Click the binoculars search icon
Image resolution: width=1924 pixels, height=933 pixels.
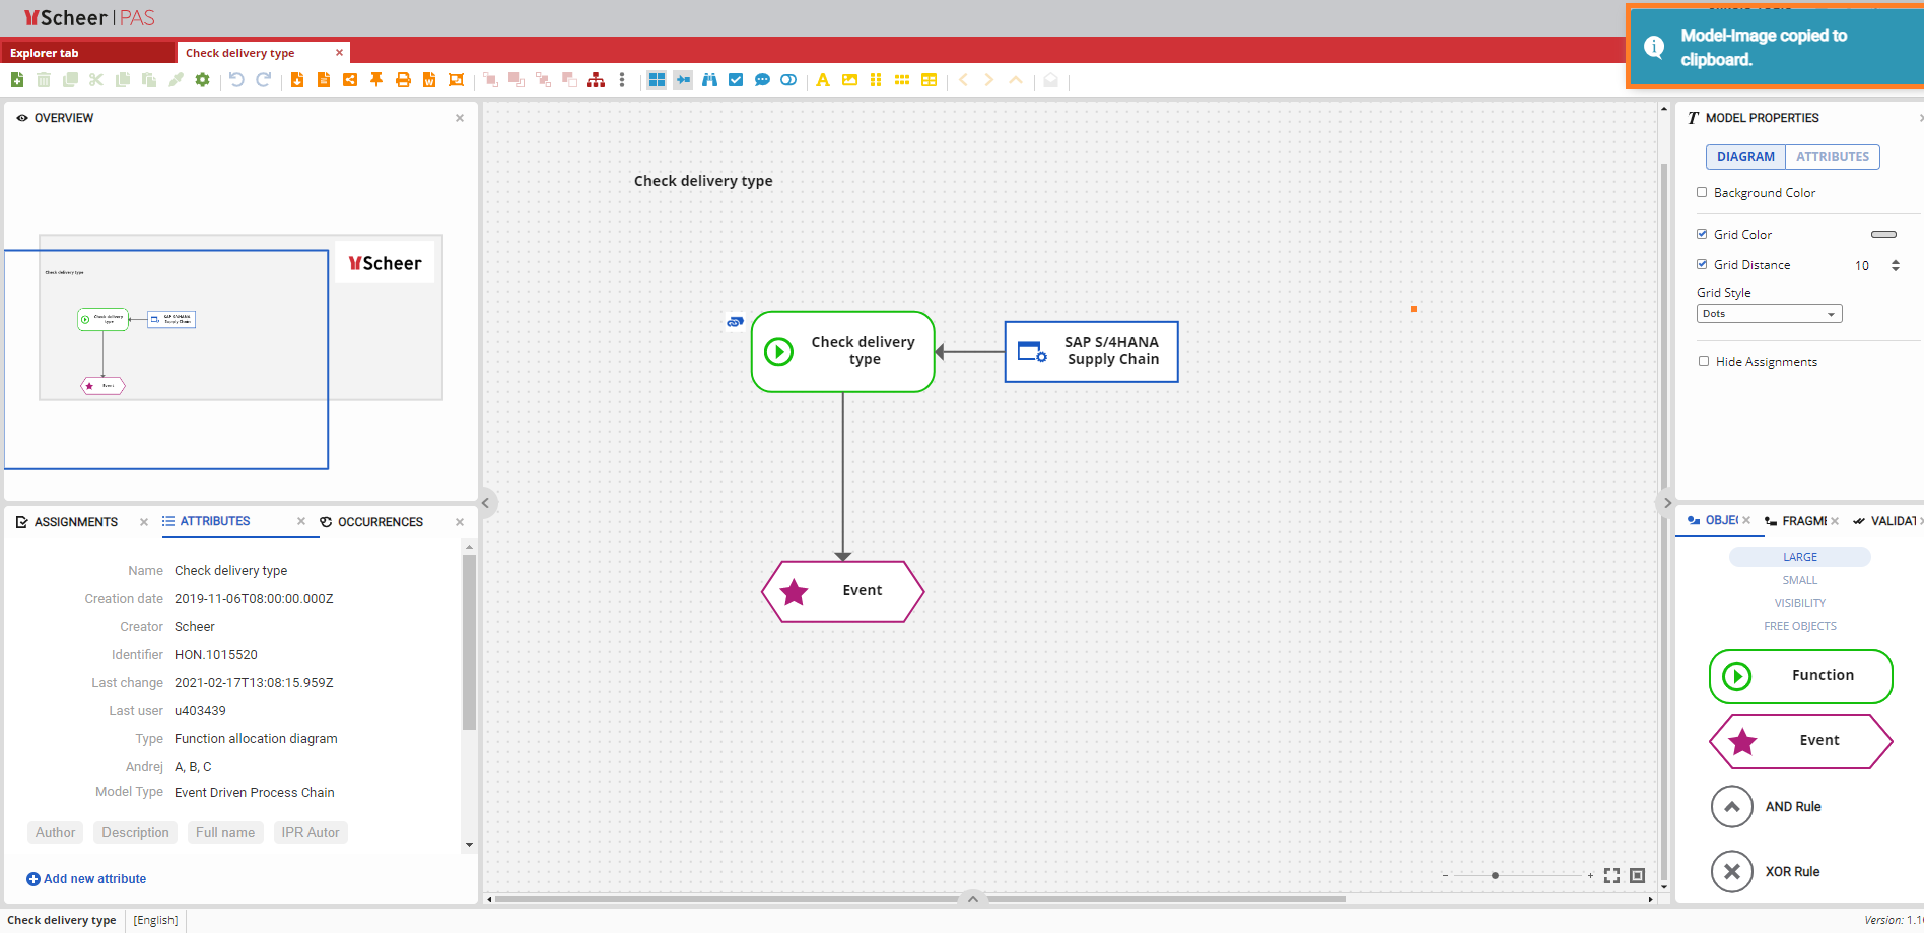click(x=709, y=80)
